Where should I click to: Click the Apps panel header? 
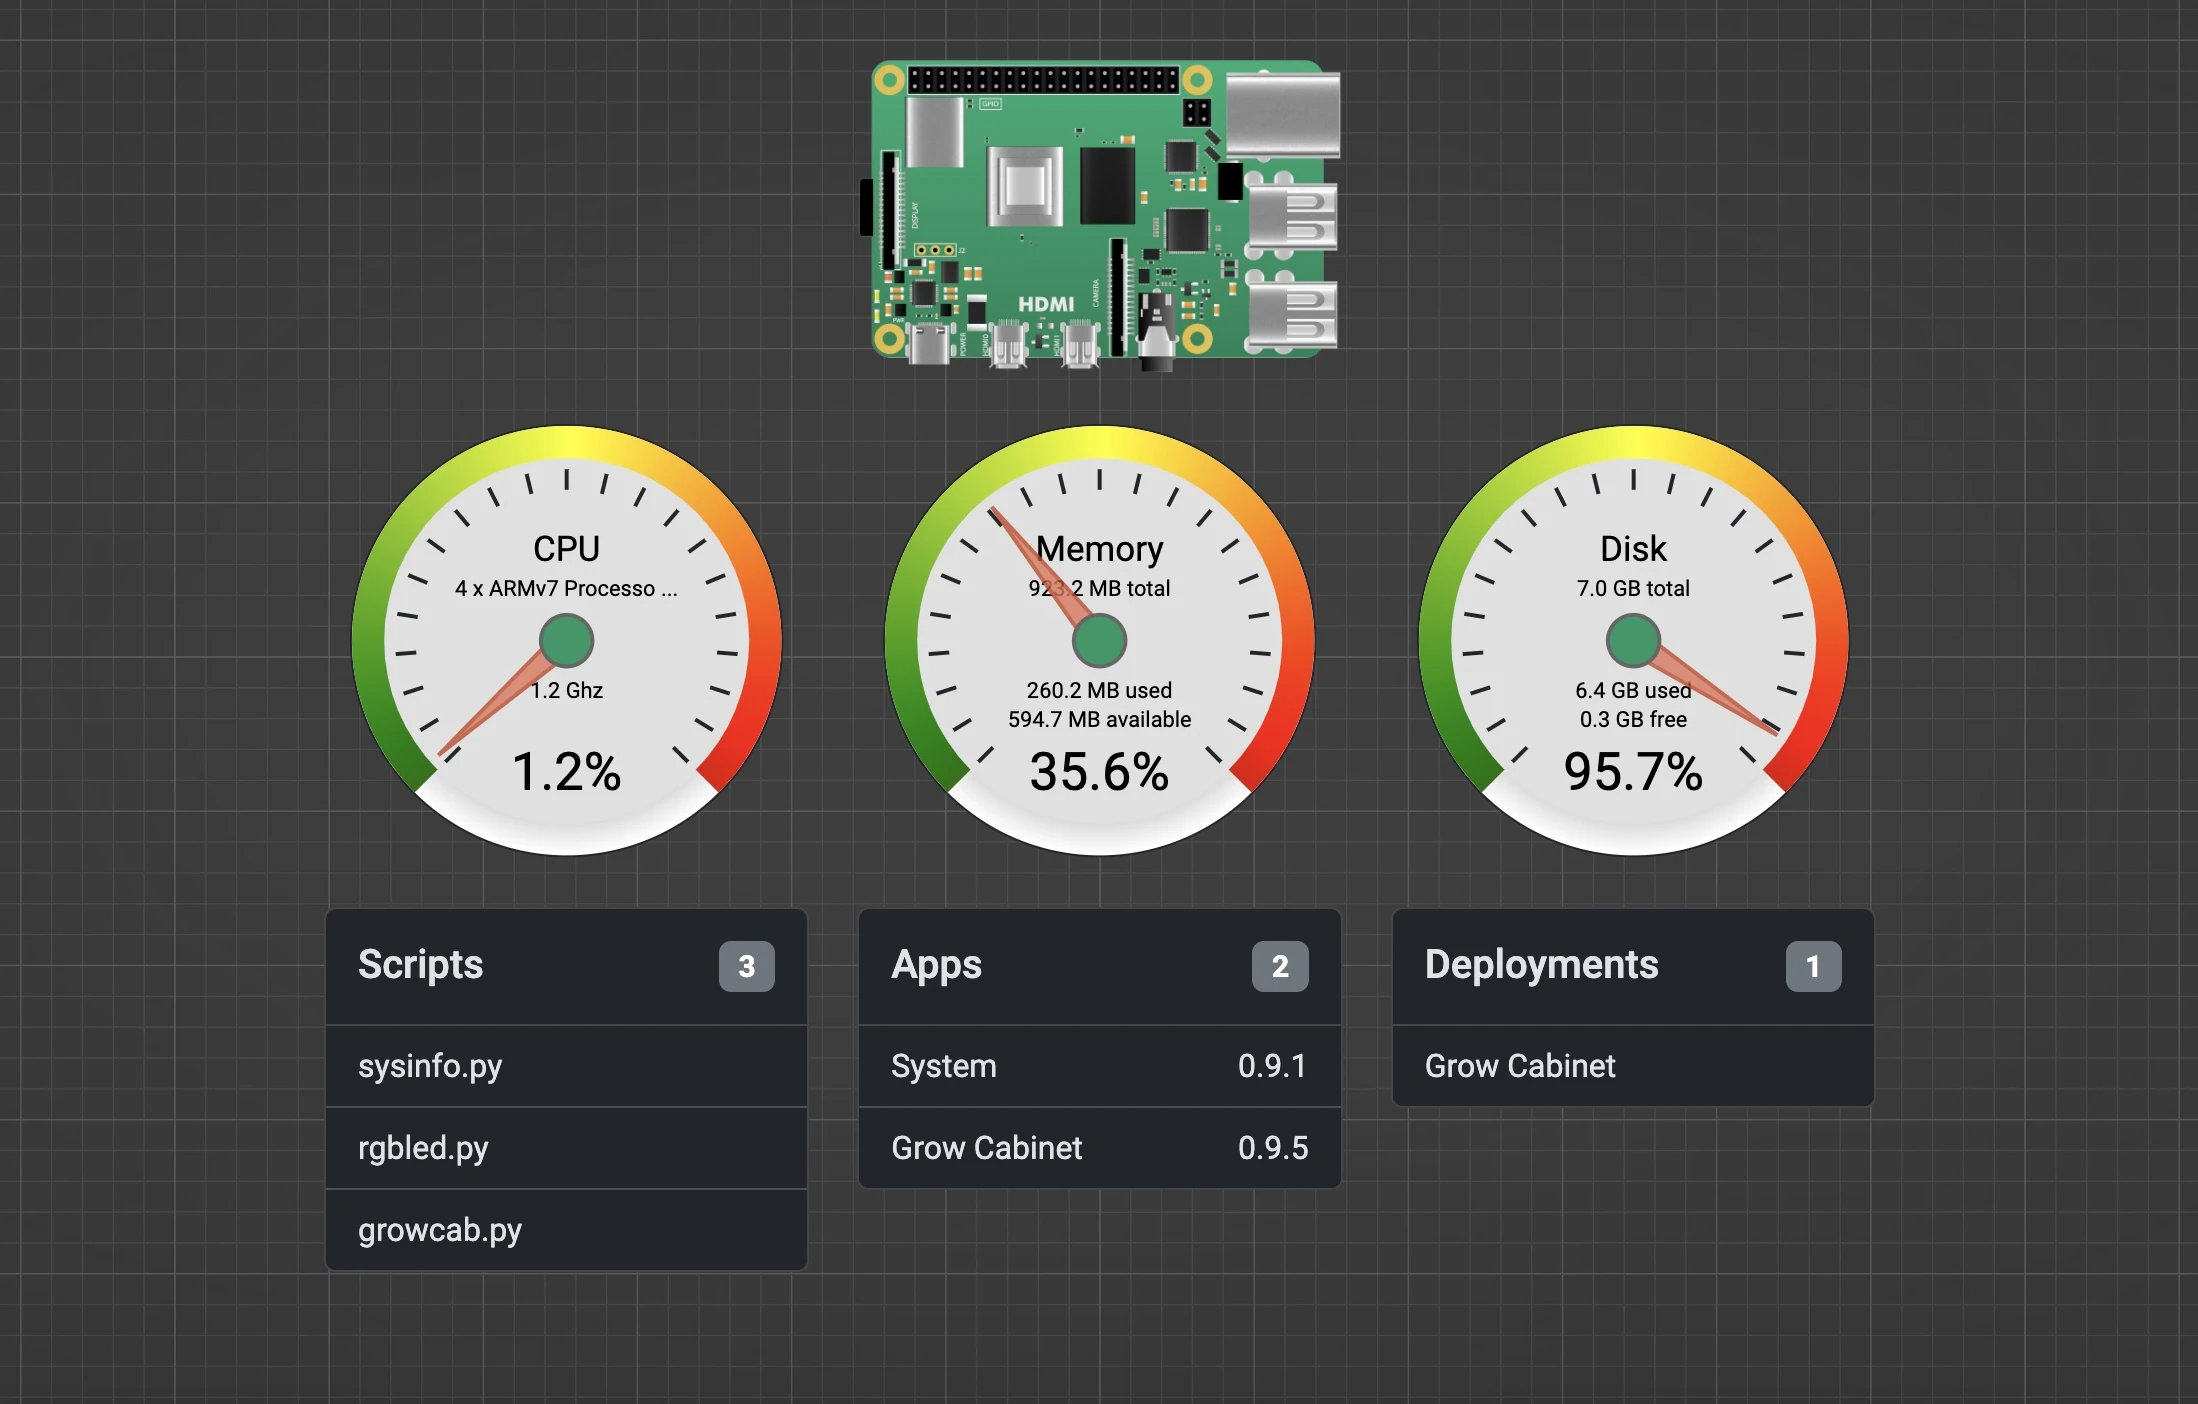pyautogui.click(x=937, y=965)
